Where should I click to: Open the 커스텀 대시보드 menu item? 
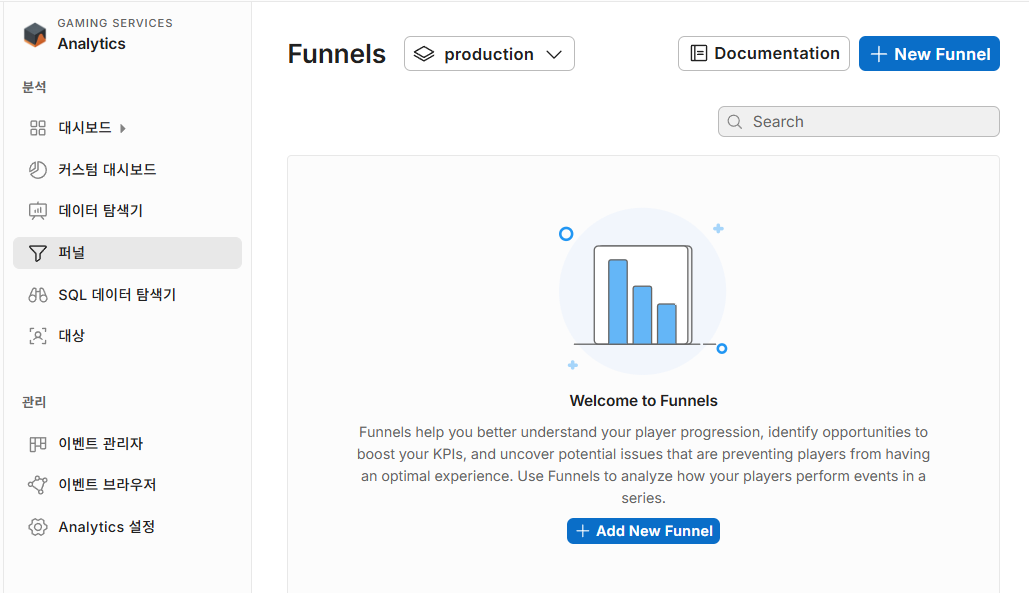[107, 170]
